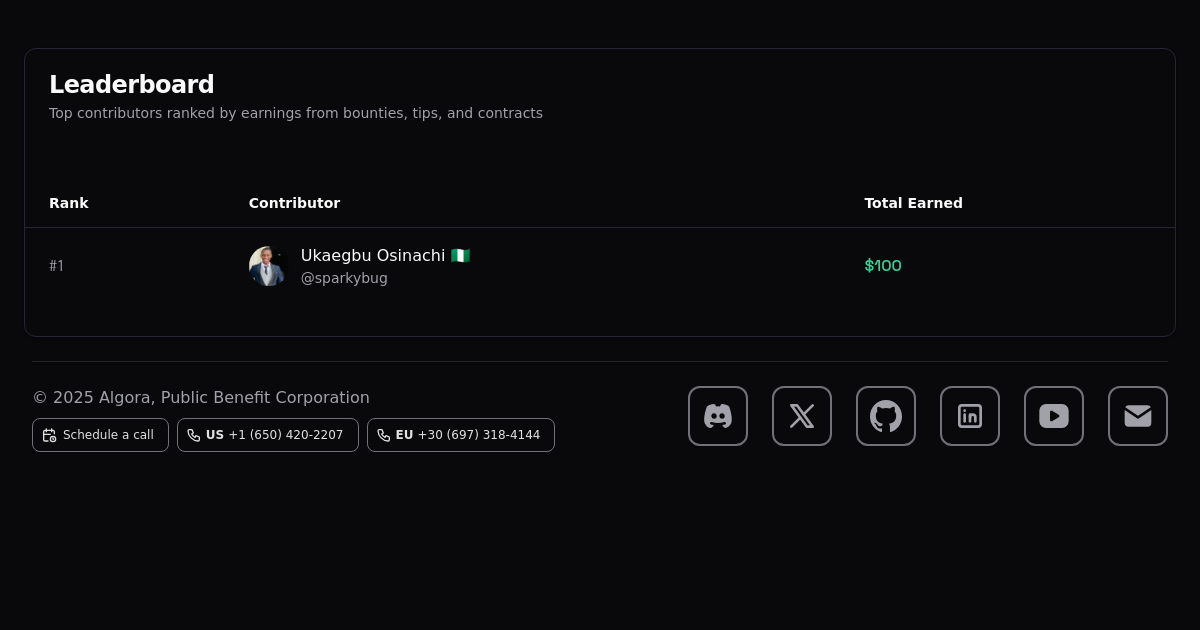Click Ukaegbu Osinachi's avatar photo
The width and height of the screenshot is (1200, 630).
pyautogui.click(x=268, y=266)
